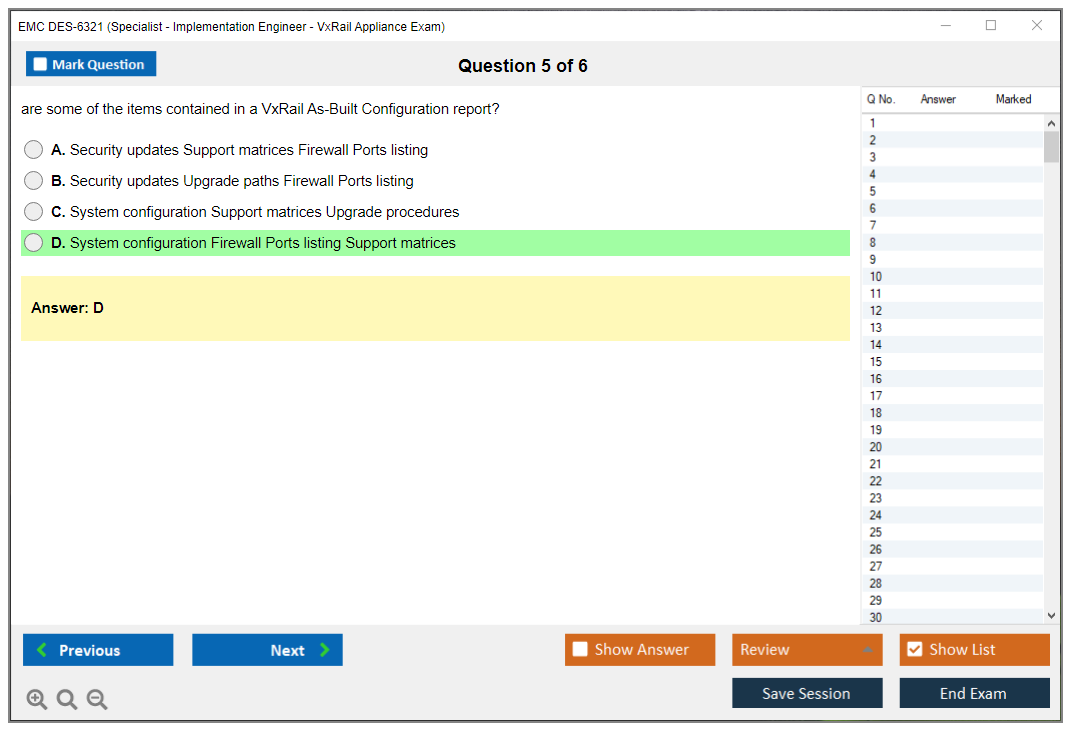Click the zoom in magnifier icon
This screenshot has width=1075, height=735.
(37, 700)
